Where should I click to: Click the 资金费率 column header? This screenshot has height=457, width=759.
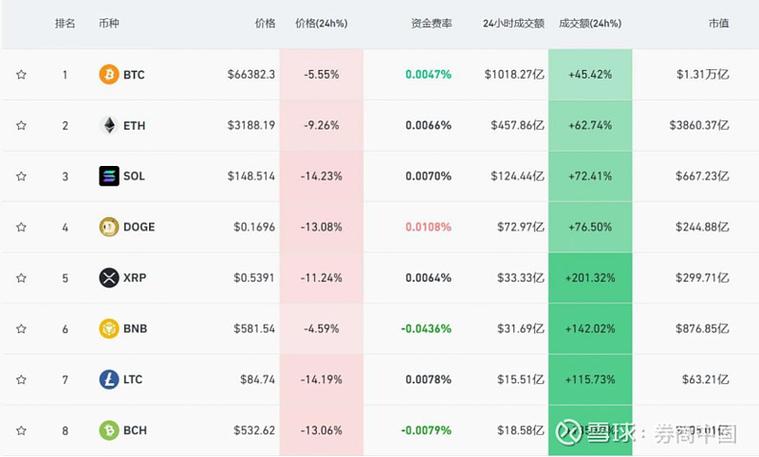point(431,23)
